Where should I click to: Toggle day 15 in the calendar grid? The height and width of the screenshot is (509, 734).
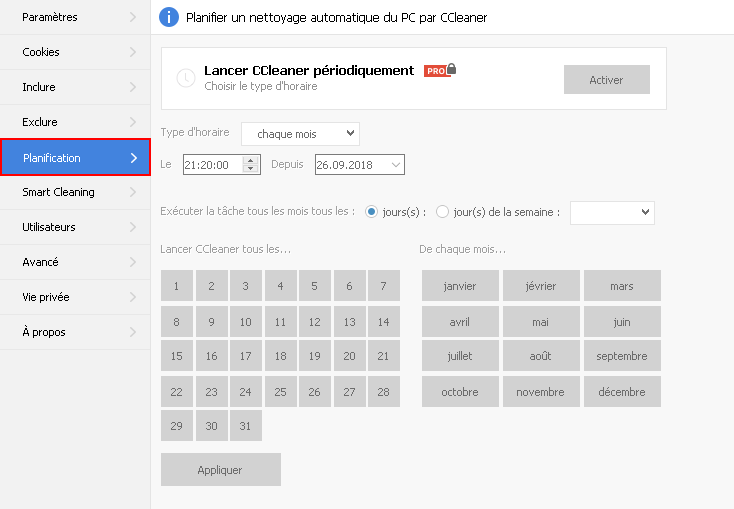pyautogui.click(x=176, y=356)
